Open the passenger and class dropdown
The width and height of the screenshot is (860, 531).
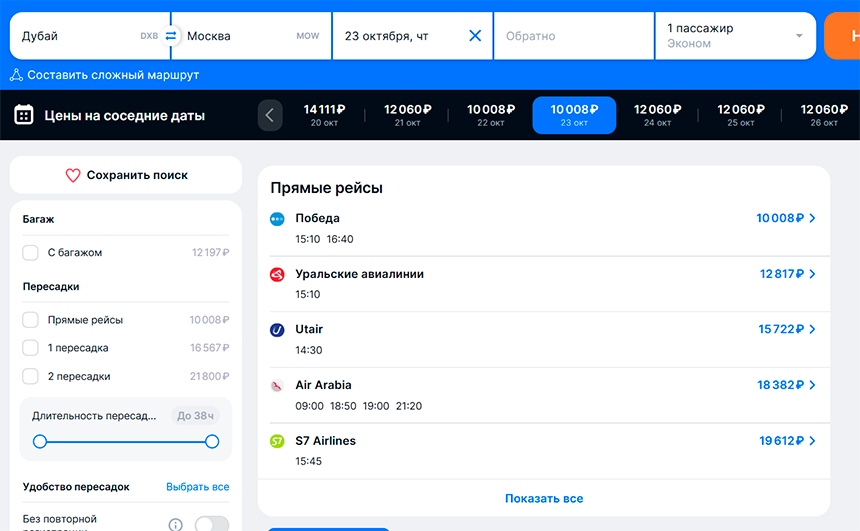(x=735, y=36)
